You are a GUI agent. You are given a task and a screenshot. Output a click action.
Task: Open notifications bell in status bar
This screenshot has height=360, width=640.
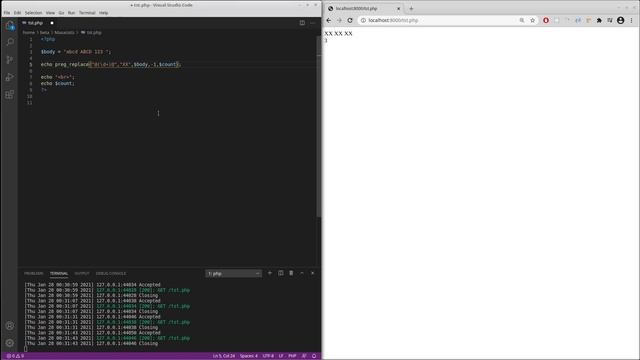[x=314, y=356]
